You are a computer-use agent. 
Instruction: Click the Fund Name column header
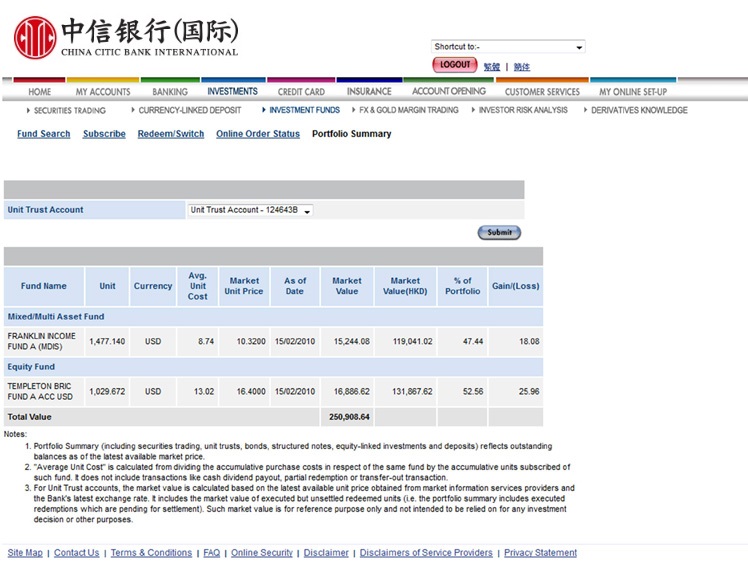point(43,286)
